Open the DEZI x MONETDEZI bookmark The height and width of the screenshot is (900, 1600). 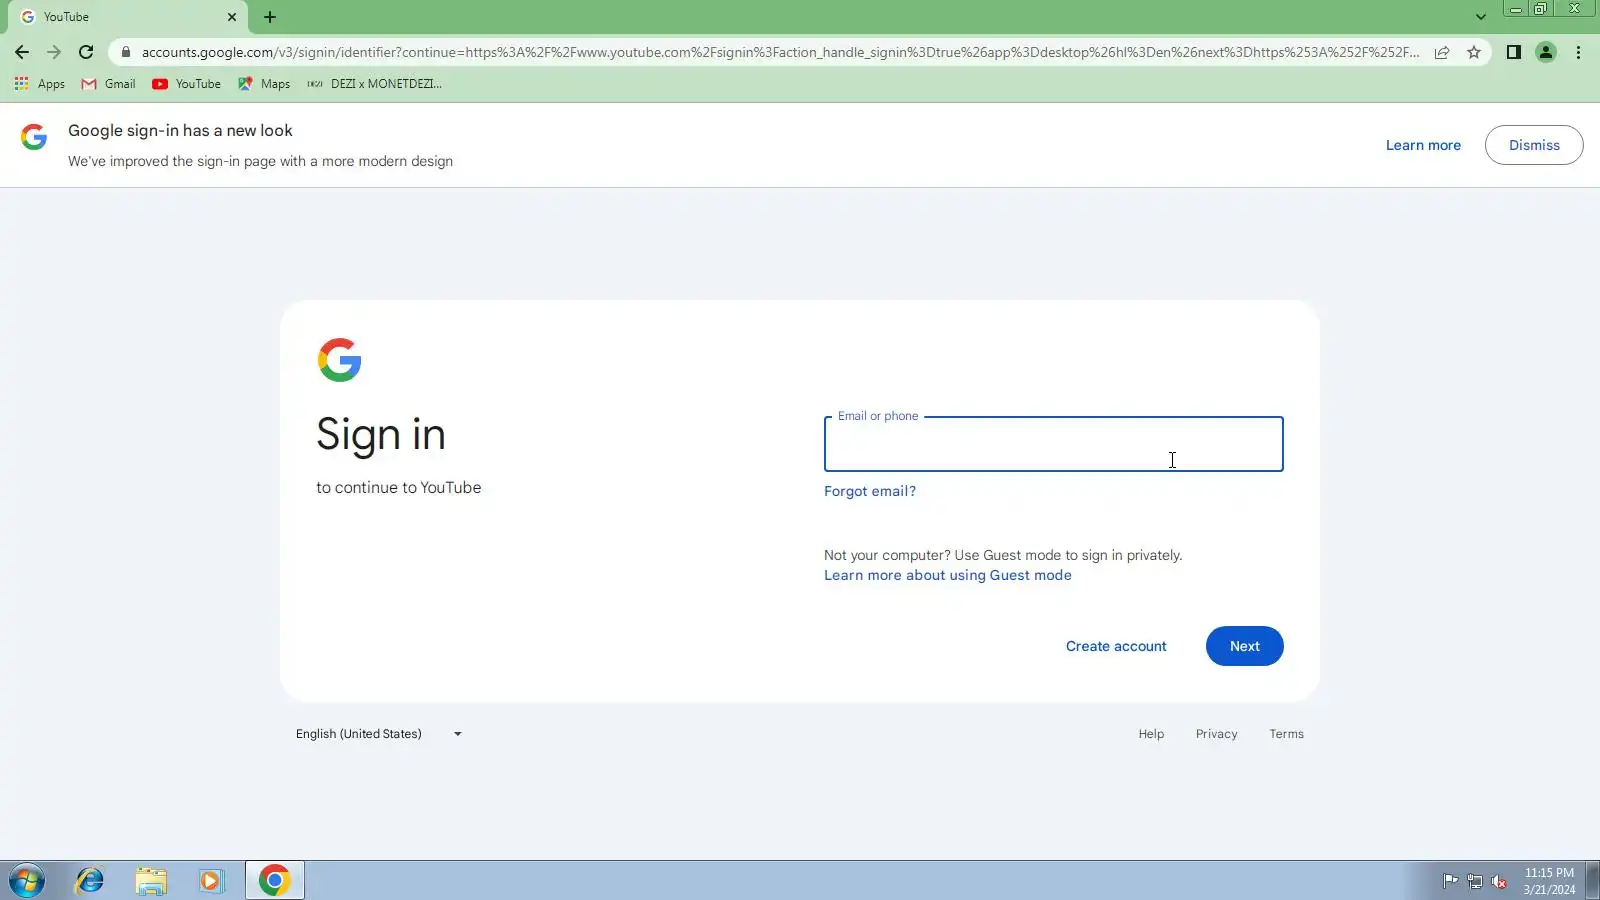tap(374, 84)
